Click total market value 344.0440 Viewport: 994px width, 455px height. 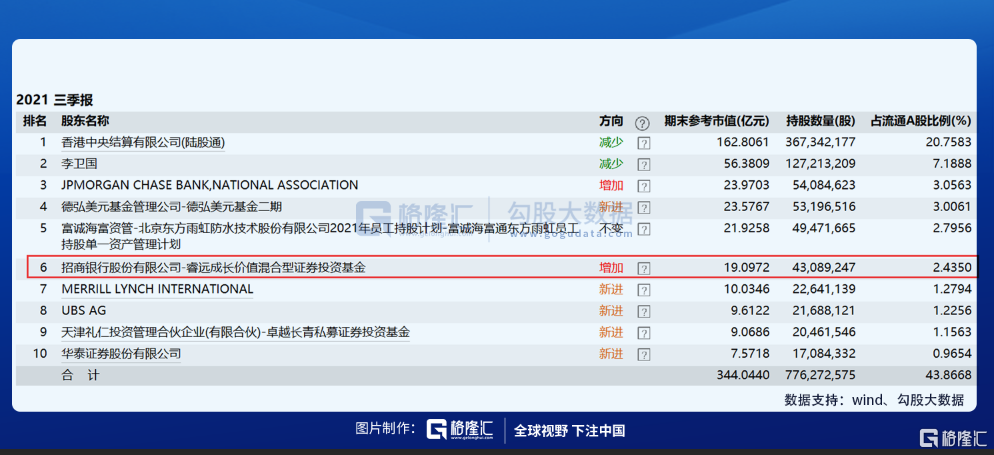pos(742,375)
